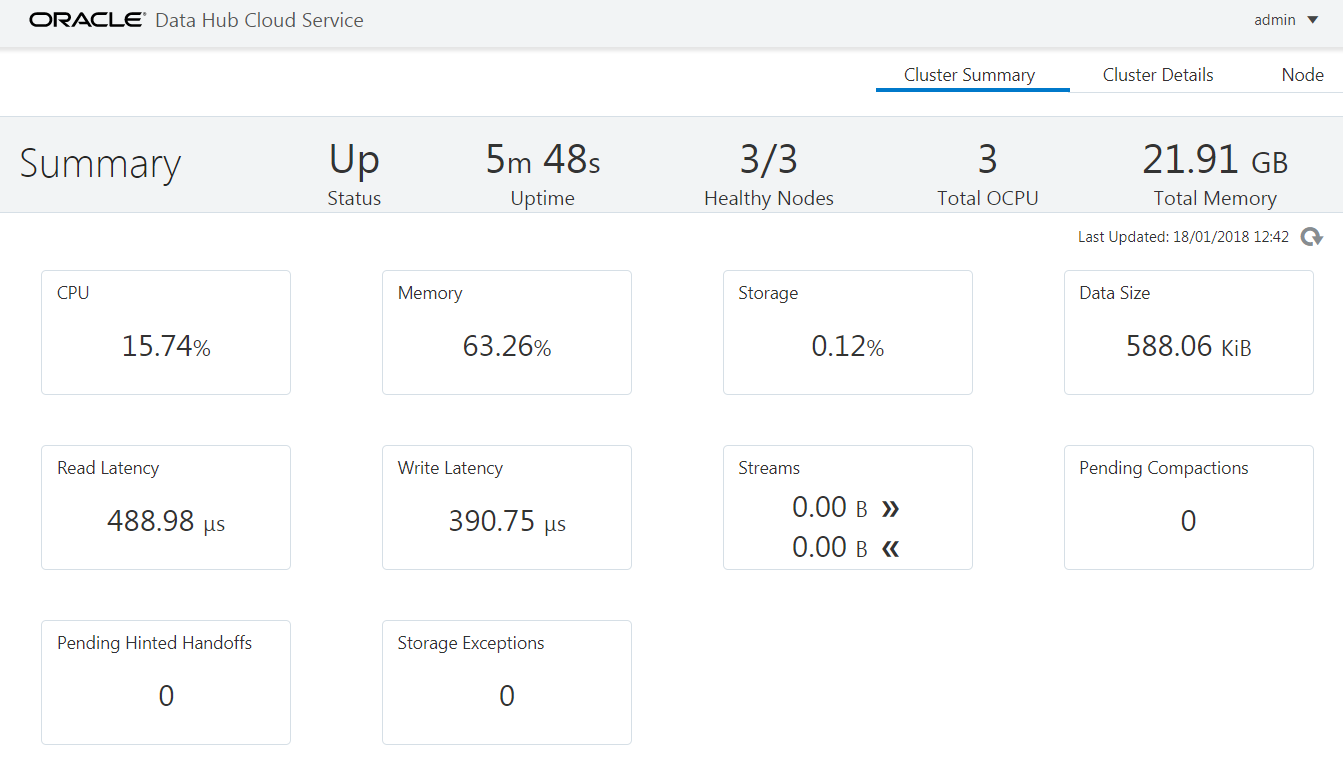Select the Write Latency card

coord(506,507)
